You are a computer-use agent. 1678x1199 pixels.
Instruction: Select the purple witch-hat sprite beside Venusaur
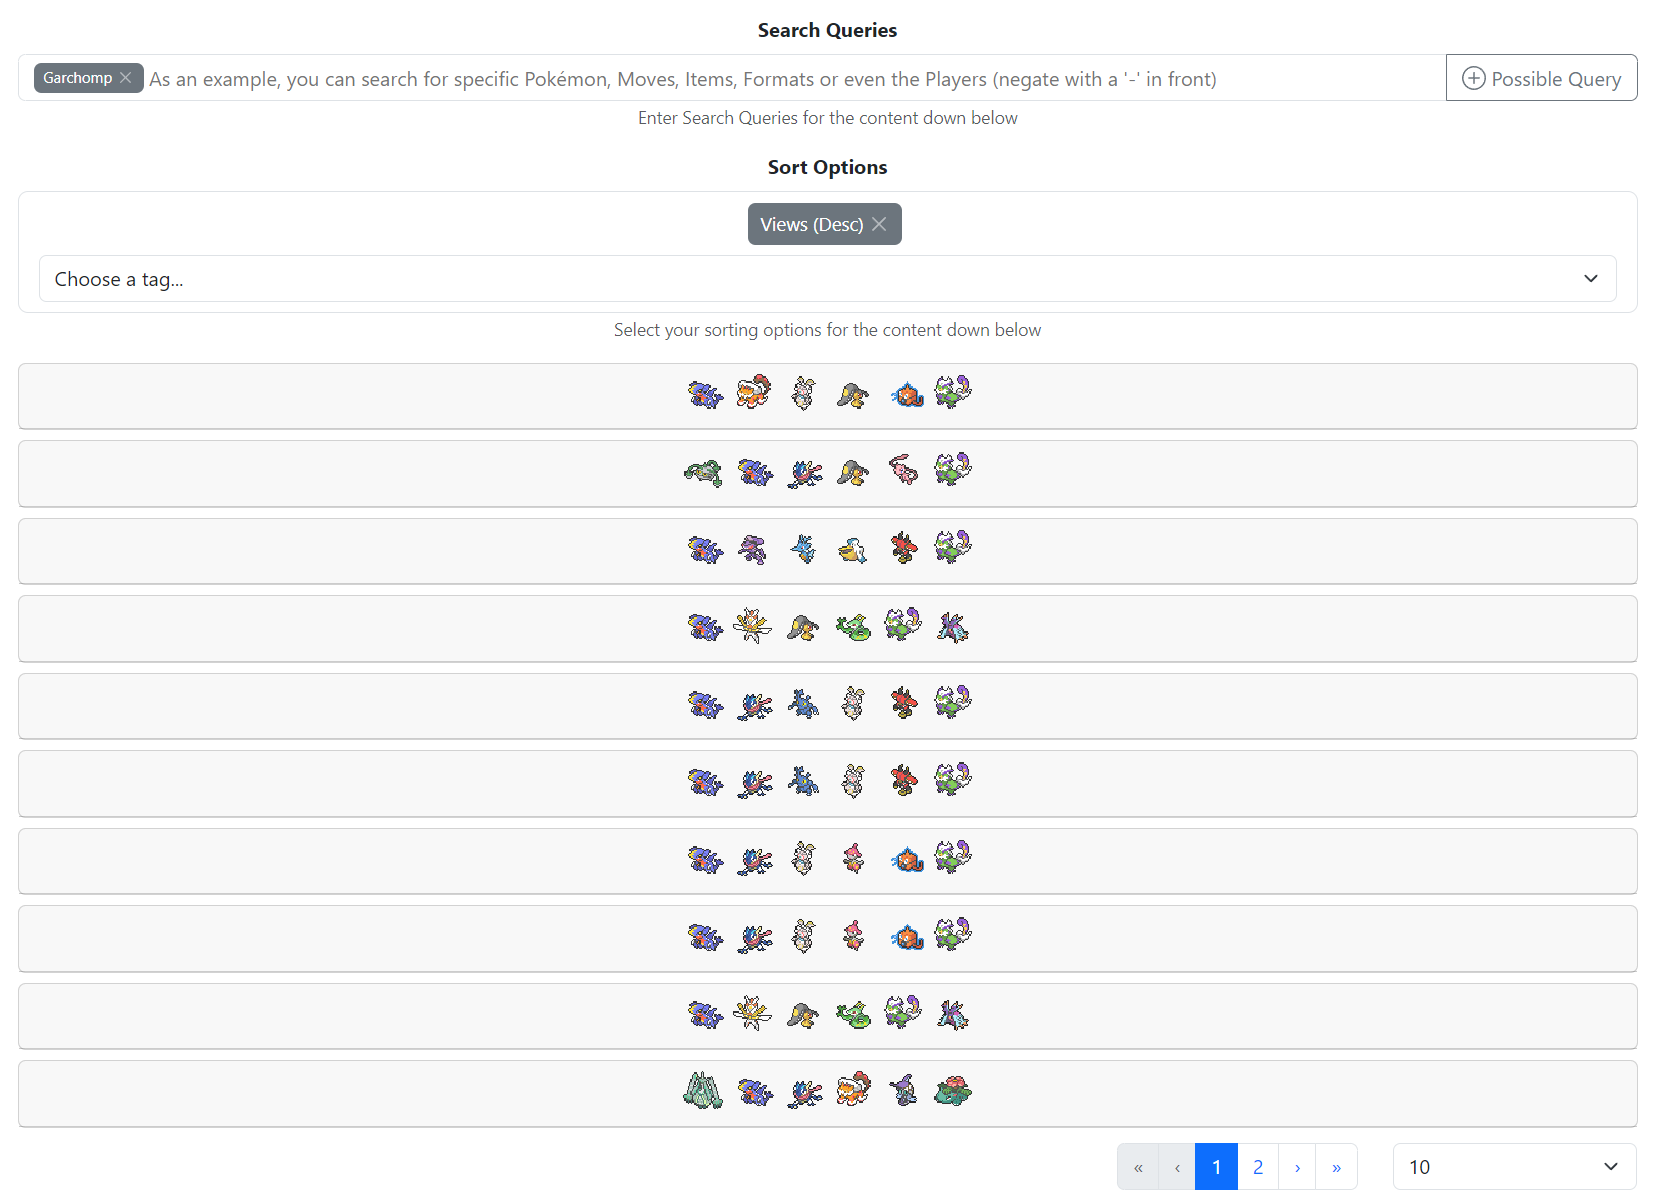903,1090
